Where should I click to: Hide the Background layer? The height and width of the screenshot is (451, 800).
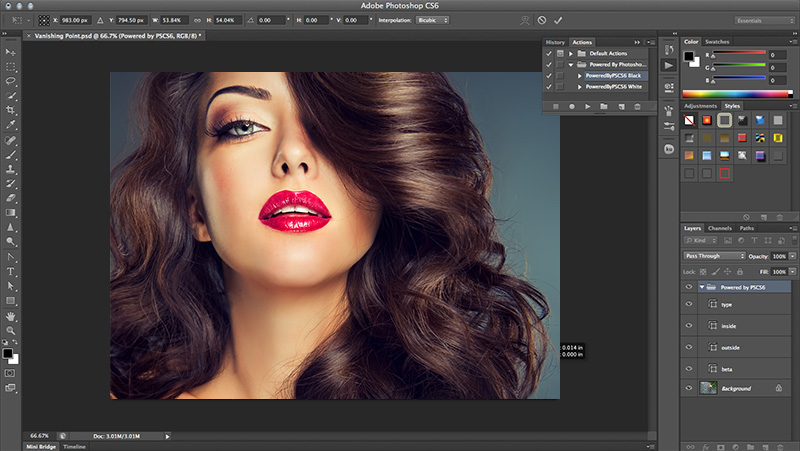tap(689, 388)
